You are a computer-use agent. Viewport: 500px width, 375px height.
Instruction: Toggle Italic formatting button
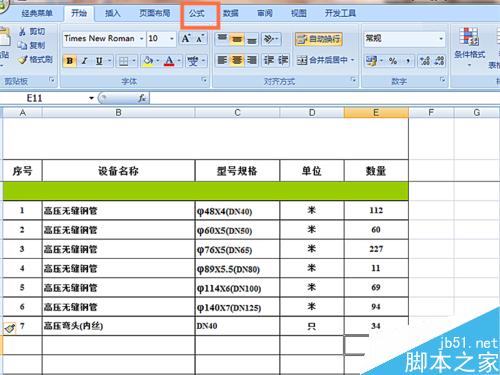(84, 61)
